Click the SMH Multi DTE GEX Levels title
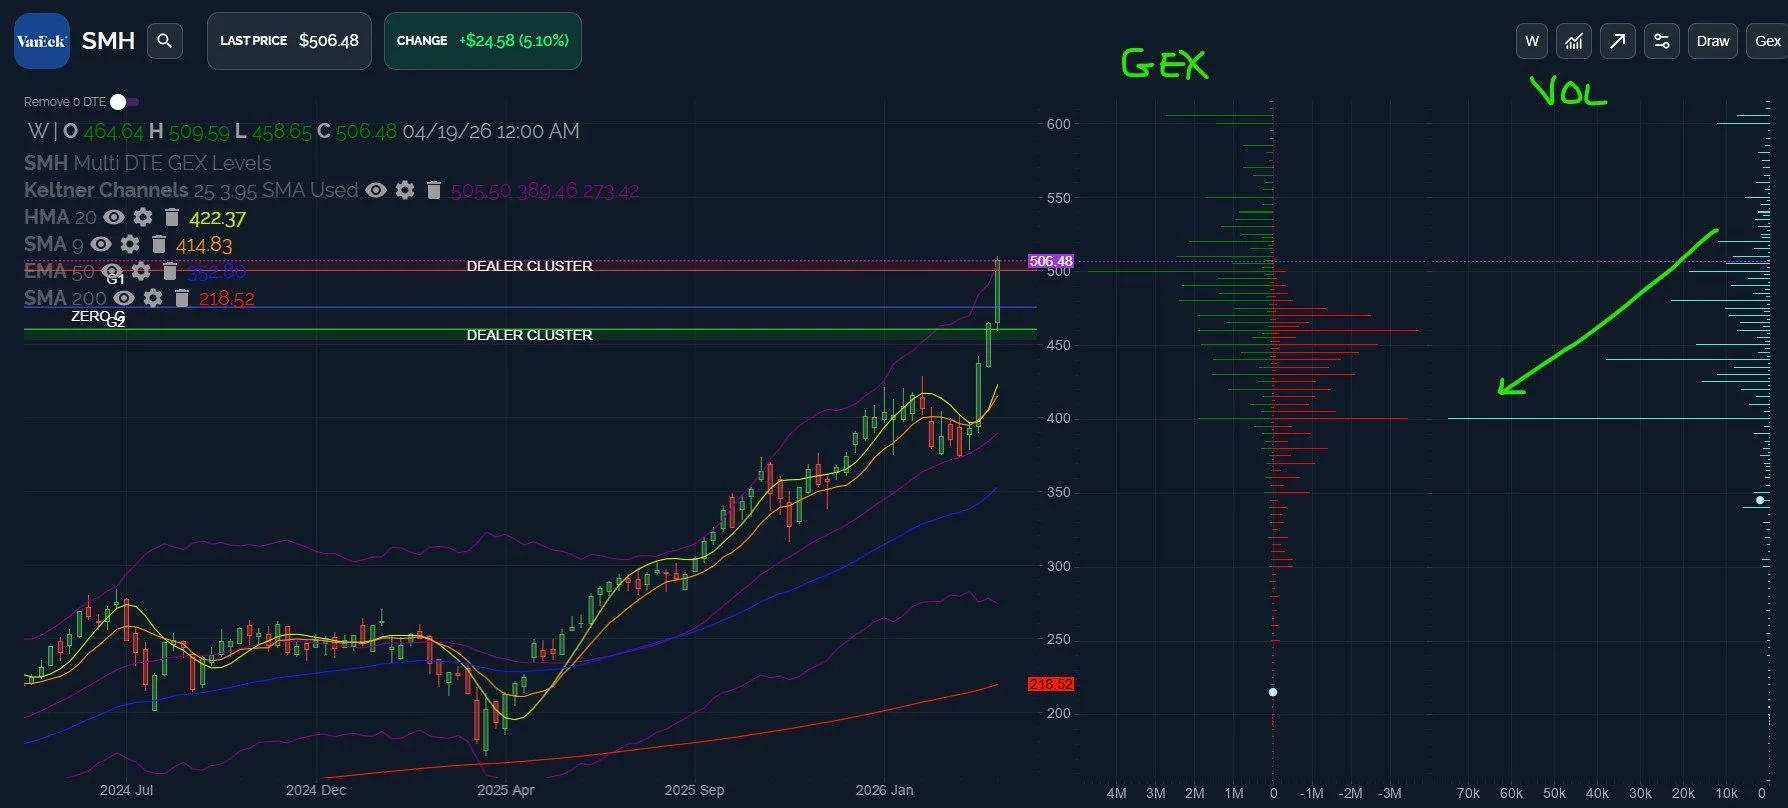 148,163
